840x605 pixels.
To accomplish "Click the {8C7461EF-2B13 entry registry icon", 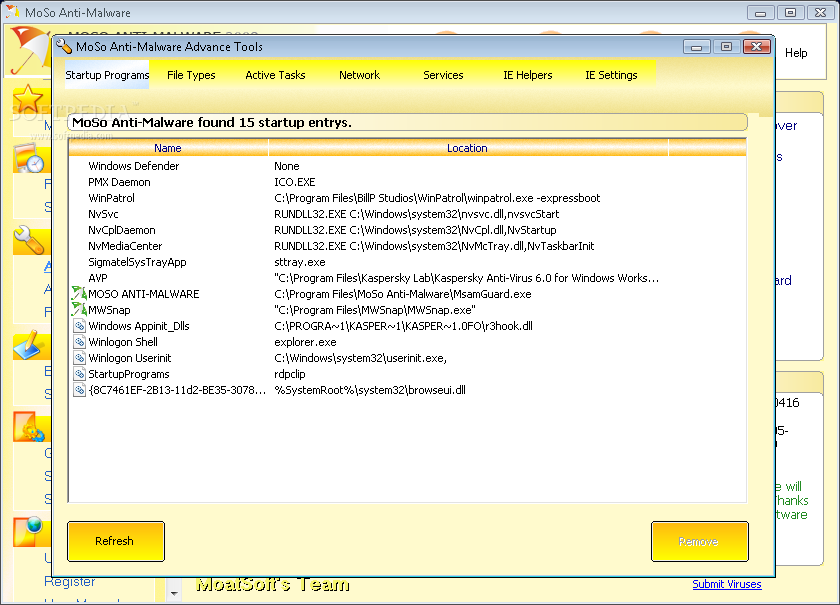I will (x=79, y=390).
